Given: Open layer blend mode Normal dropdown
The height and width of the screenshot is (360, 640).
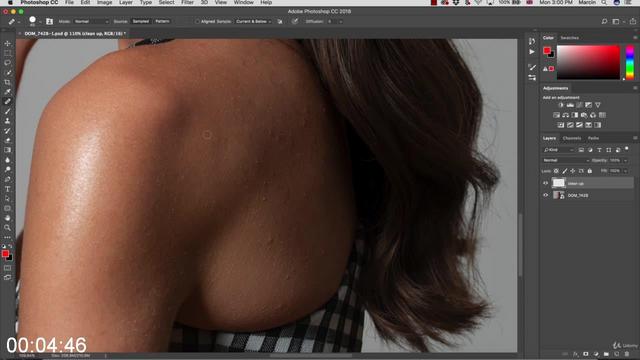Looking at the screenshot, I should pyautogui.click(x=566, y=160).
